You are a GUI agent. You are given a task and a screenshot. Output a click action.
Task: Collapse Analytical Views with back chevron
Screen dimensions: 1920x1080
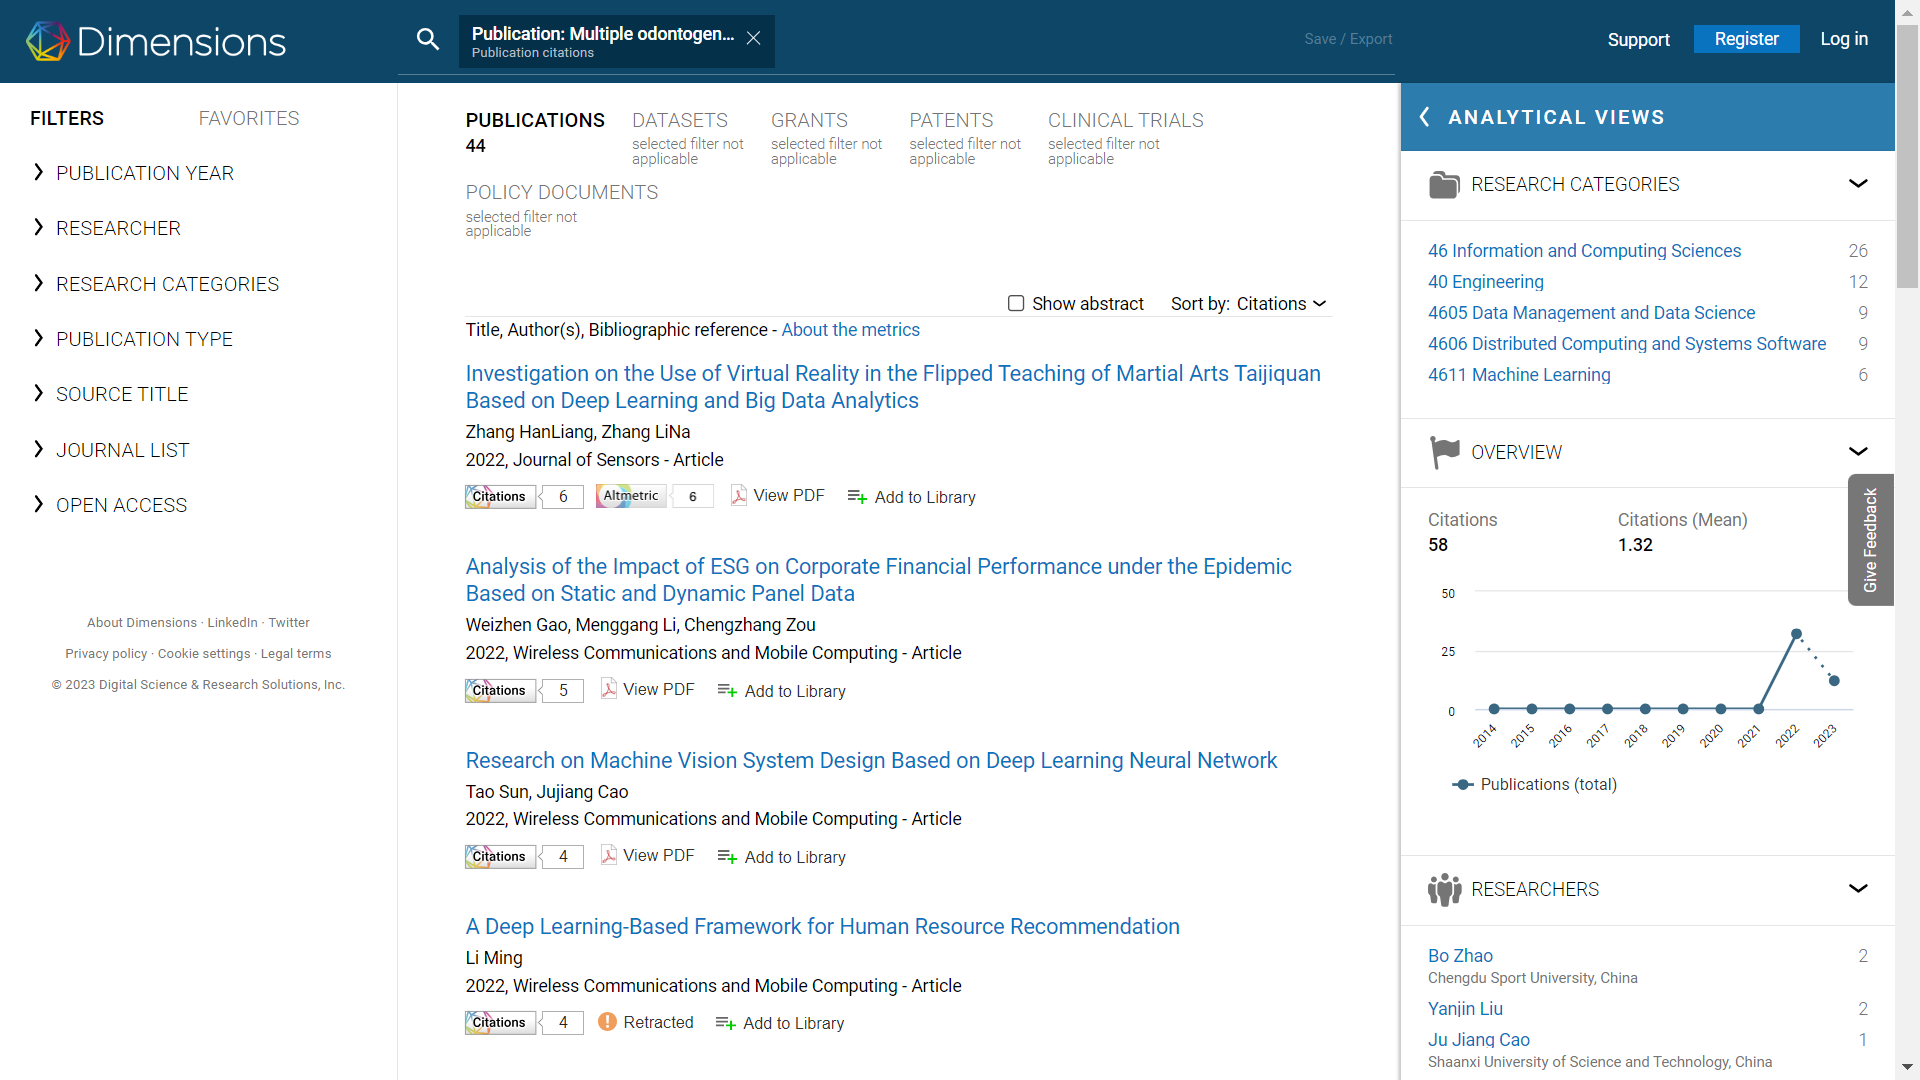1425,117
